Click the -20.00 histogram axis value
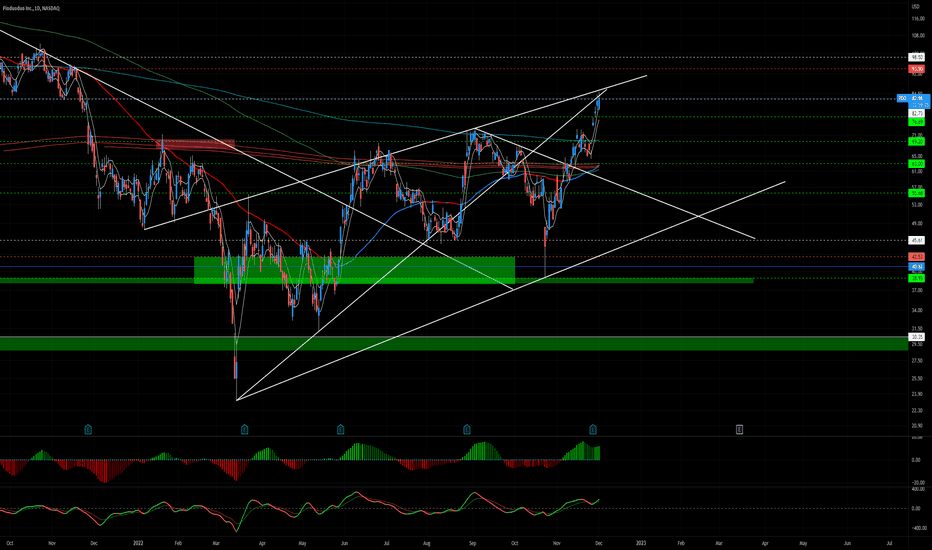The width and height of the screenshot is (932, 550). [918, 482]
